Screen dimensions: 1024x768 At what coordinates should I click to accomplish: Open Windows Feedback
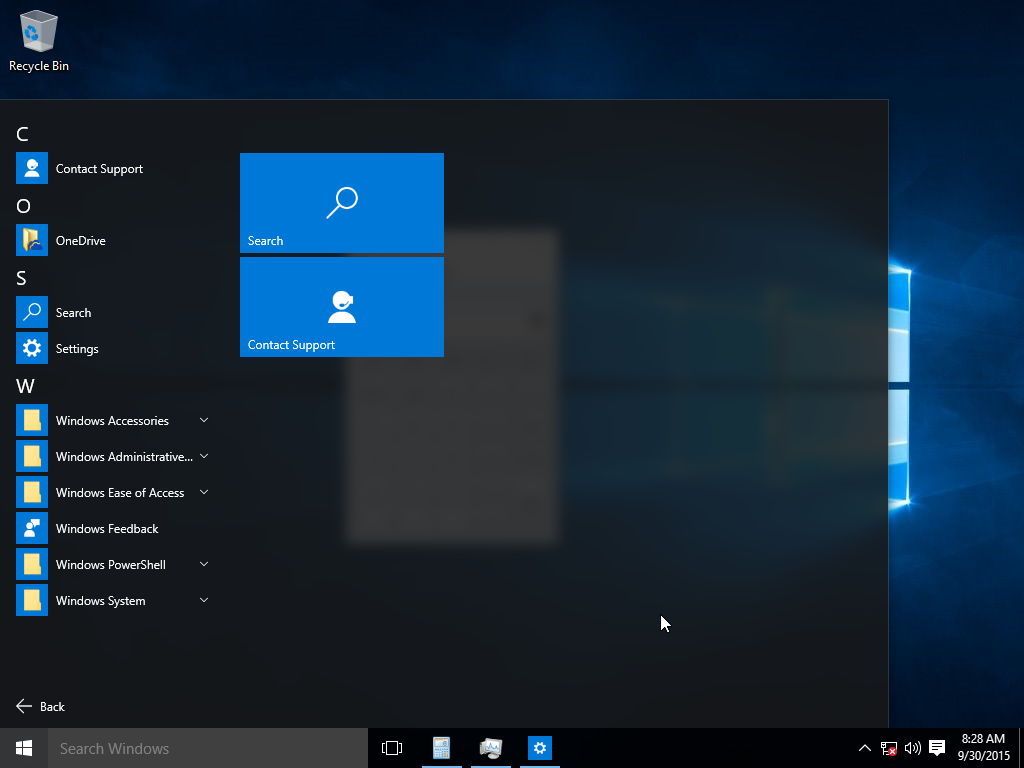pyautogui.click(x=105, y=528)
